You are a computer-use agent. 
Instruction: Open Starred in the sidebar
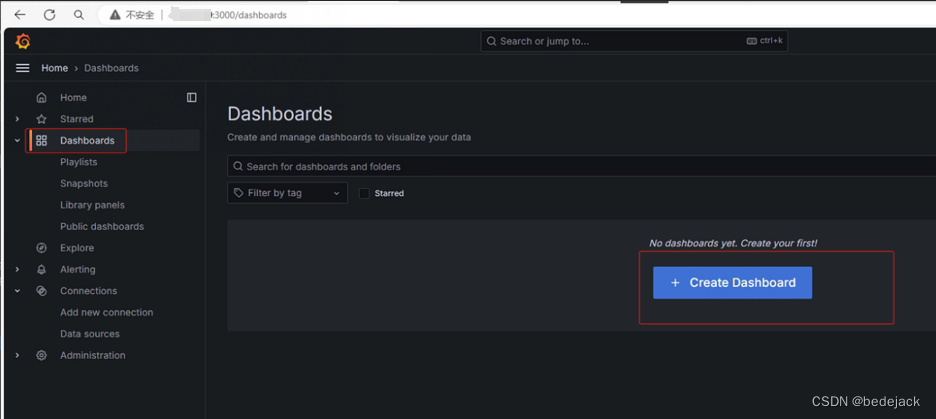[x=76, y=119]
